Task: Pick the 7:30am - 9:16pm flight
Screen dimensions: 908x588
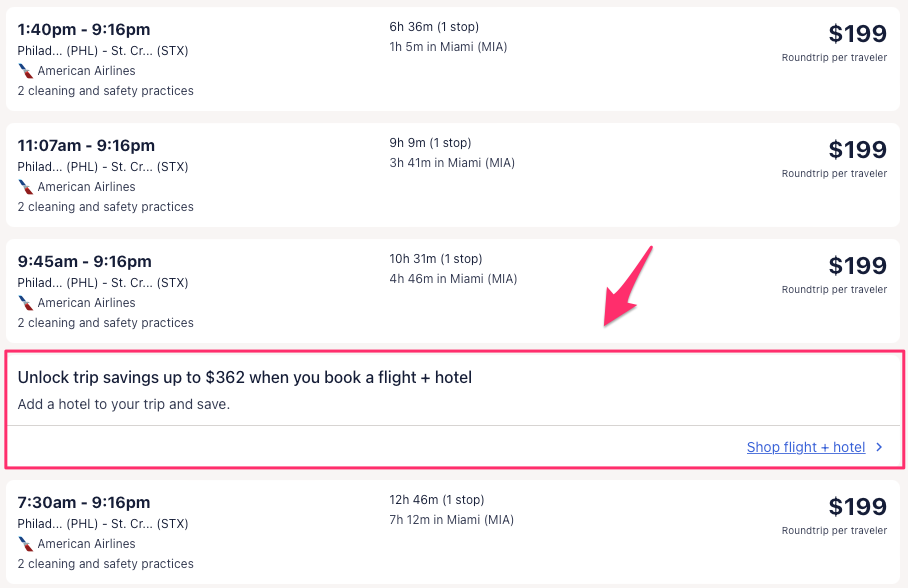Action: pos(84,503)
